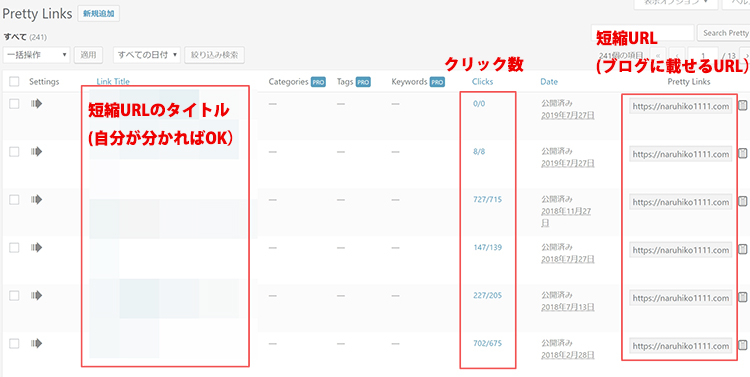The image size is (750, 377).
Task: Copy pretty link with clipboard icon, 702/675 row
Action: pos(742,345)
